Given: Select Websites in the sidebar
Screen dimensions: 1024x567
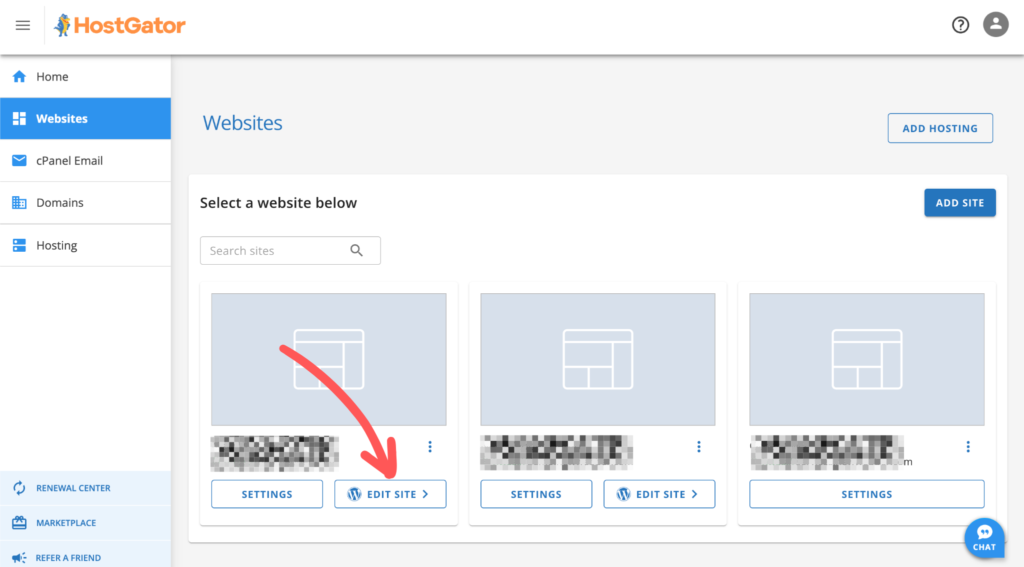Looking at the screenshot, I should coord(62,119).
